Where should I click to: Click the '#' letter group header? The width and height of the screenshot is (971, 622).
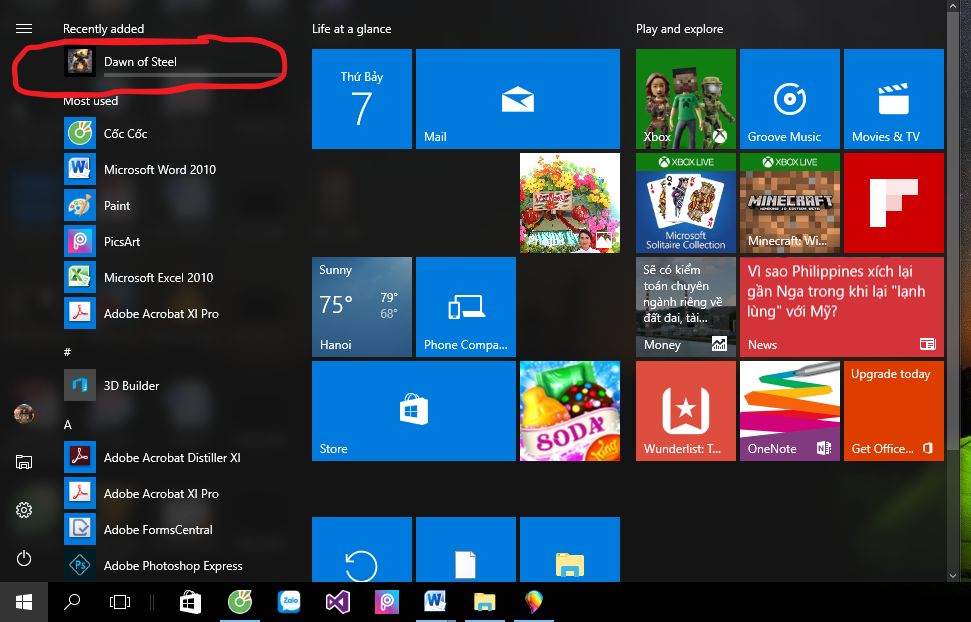(x=67, y=352)
